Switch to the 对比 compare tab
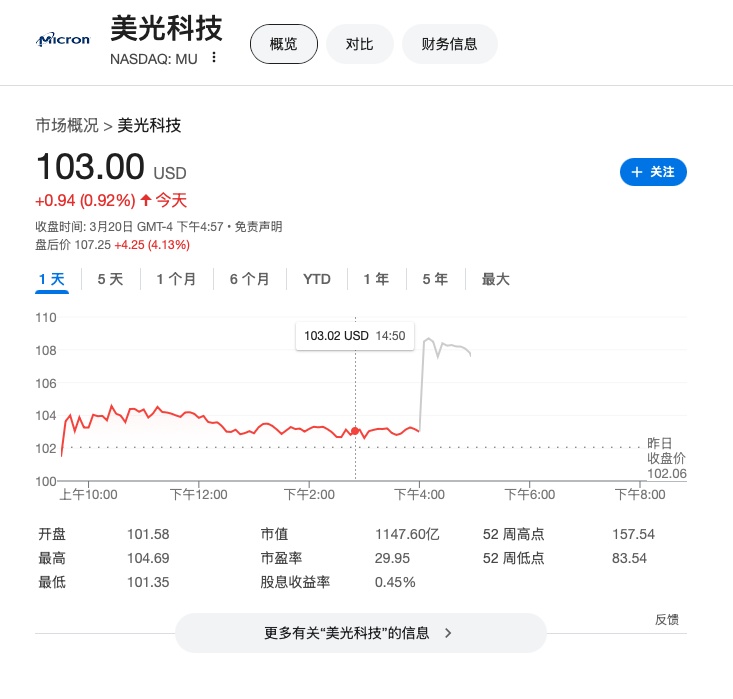The image size is (733, 699). pyautogui.click(x=359, y=44)
